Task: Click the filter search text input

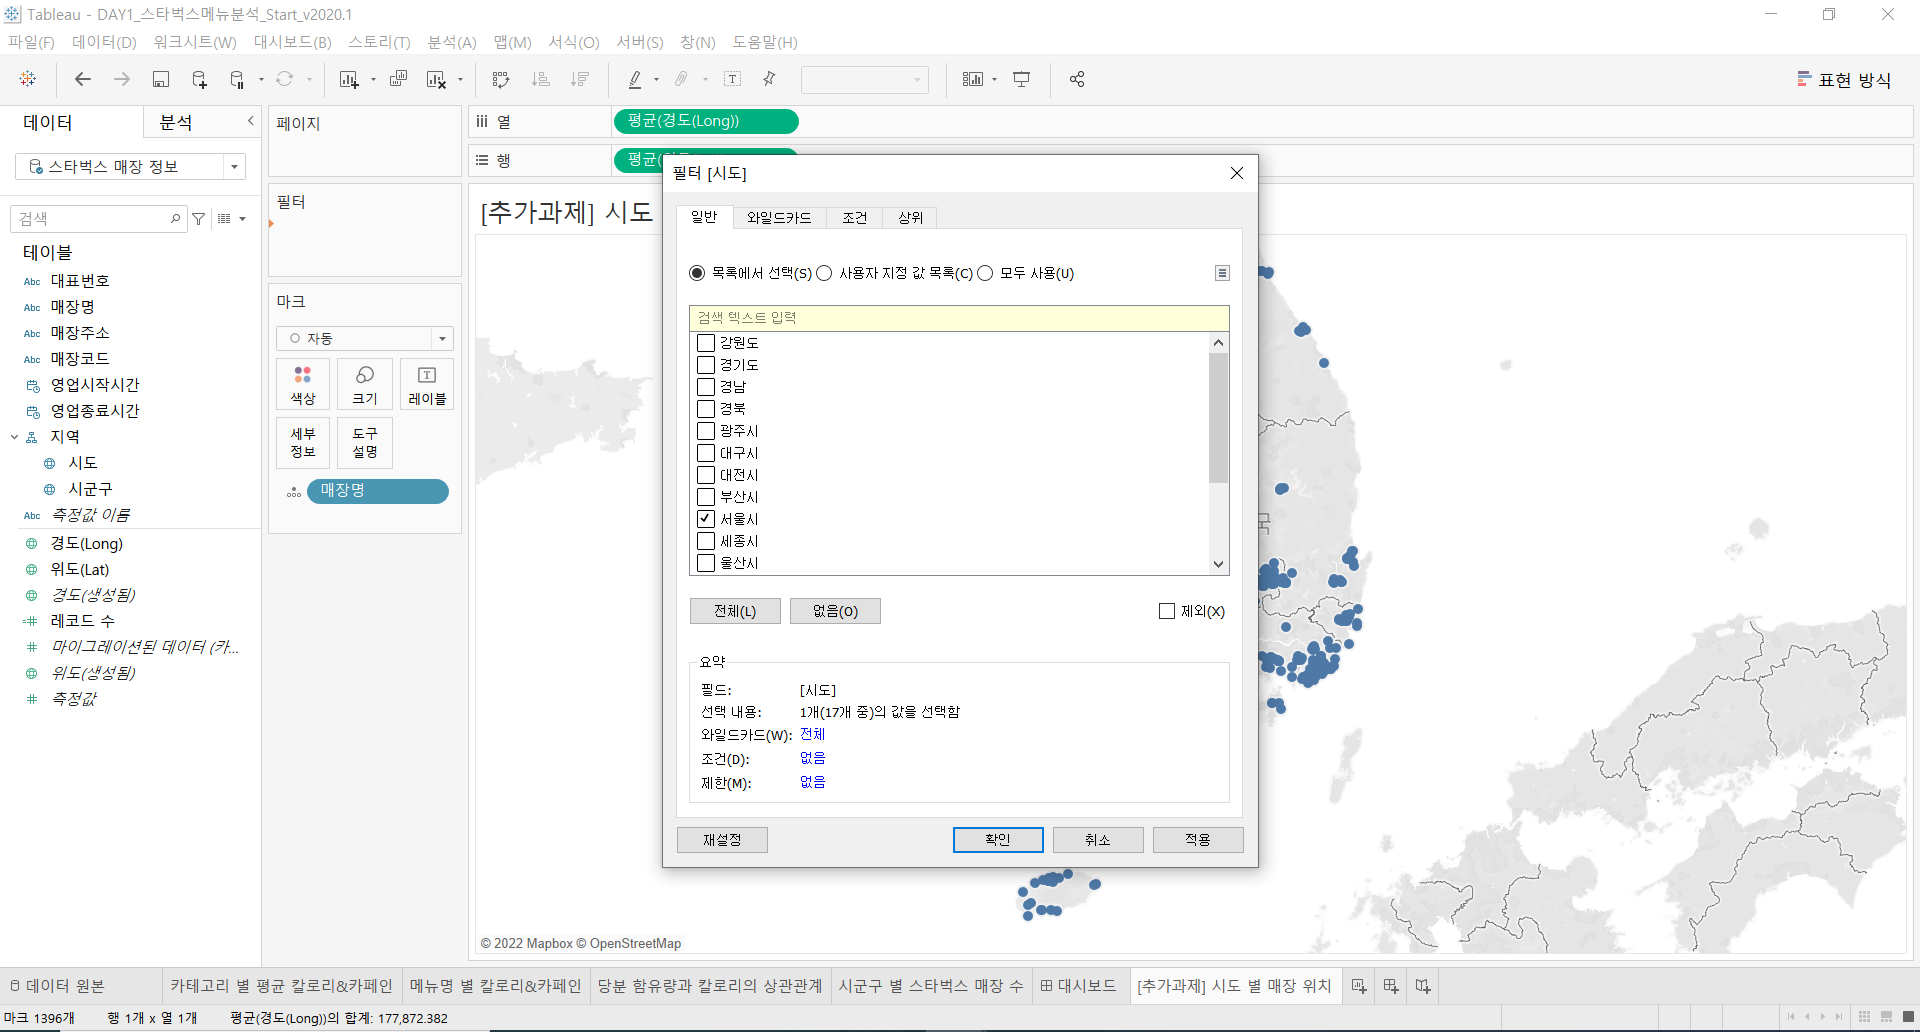Action: click(959, 318)
